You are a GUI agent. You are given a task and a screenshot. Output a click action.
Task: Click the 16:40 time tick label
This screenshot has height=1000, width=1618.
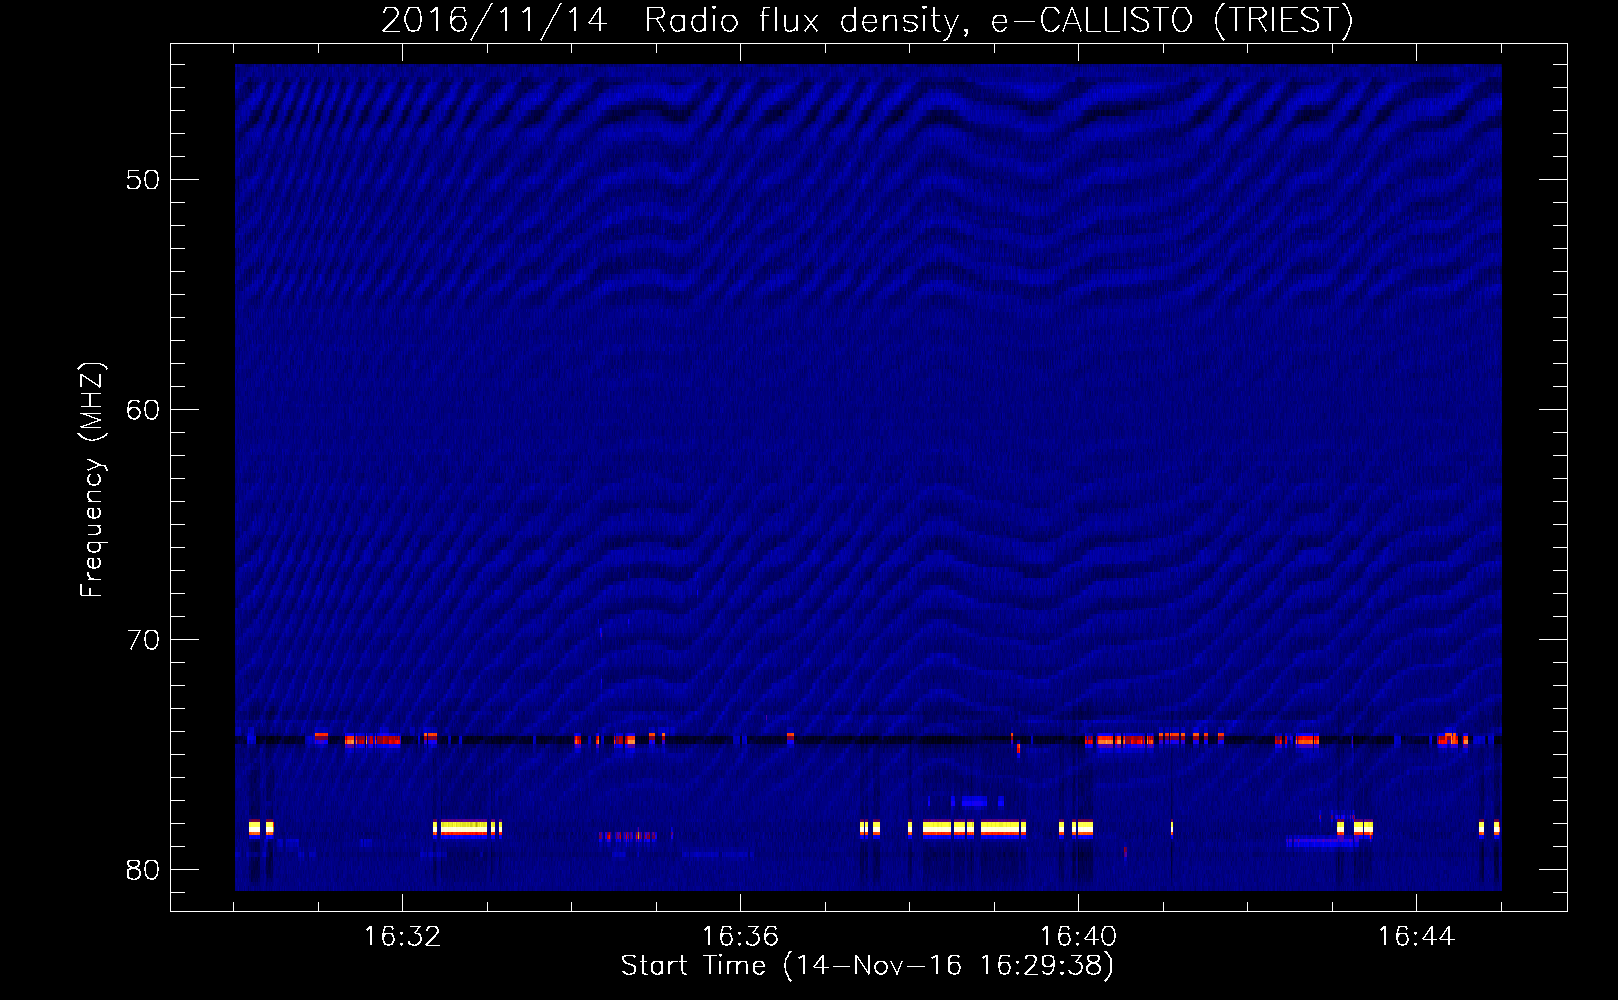click(1078, 937)
